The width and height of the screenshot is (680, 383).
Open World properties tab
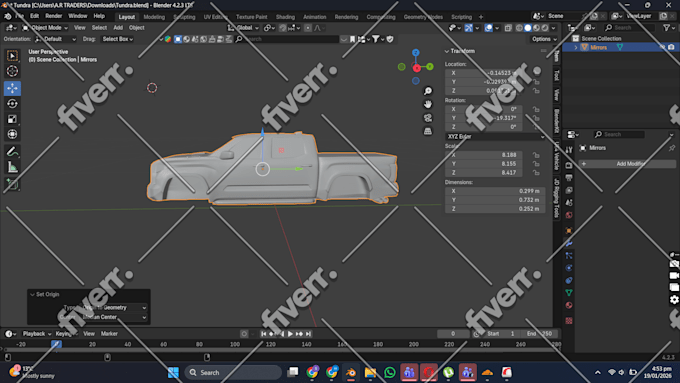pos(569,215)
